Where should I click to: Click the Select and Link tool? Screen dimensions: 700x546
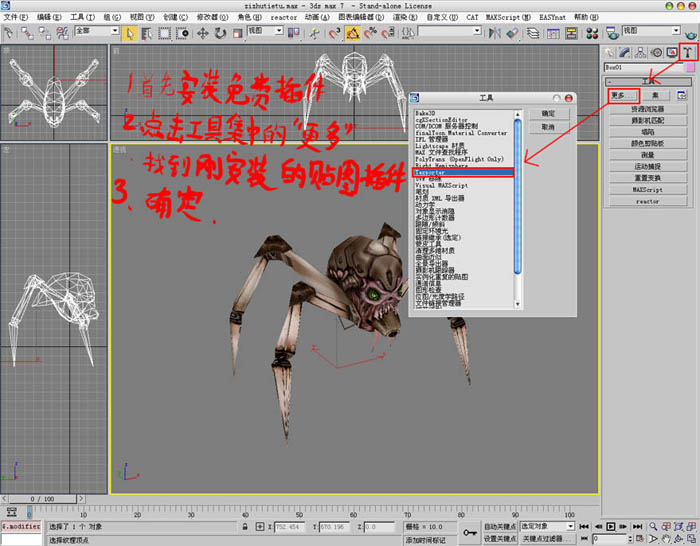pyautogui.click(x=27, y=33)
